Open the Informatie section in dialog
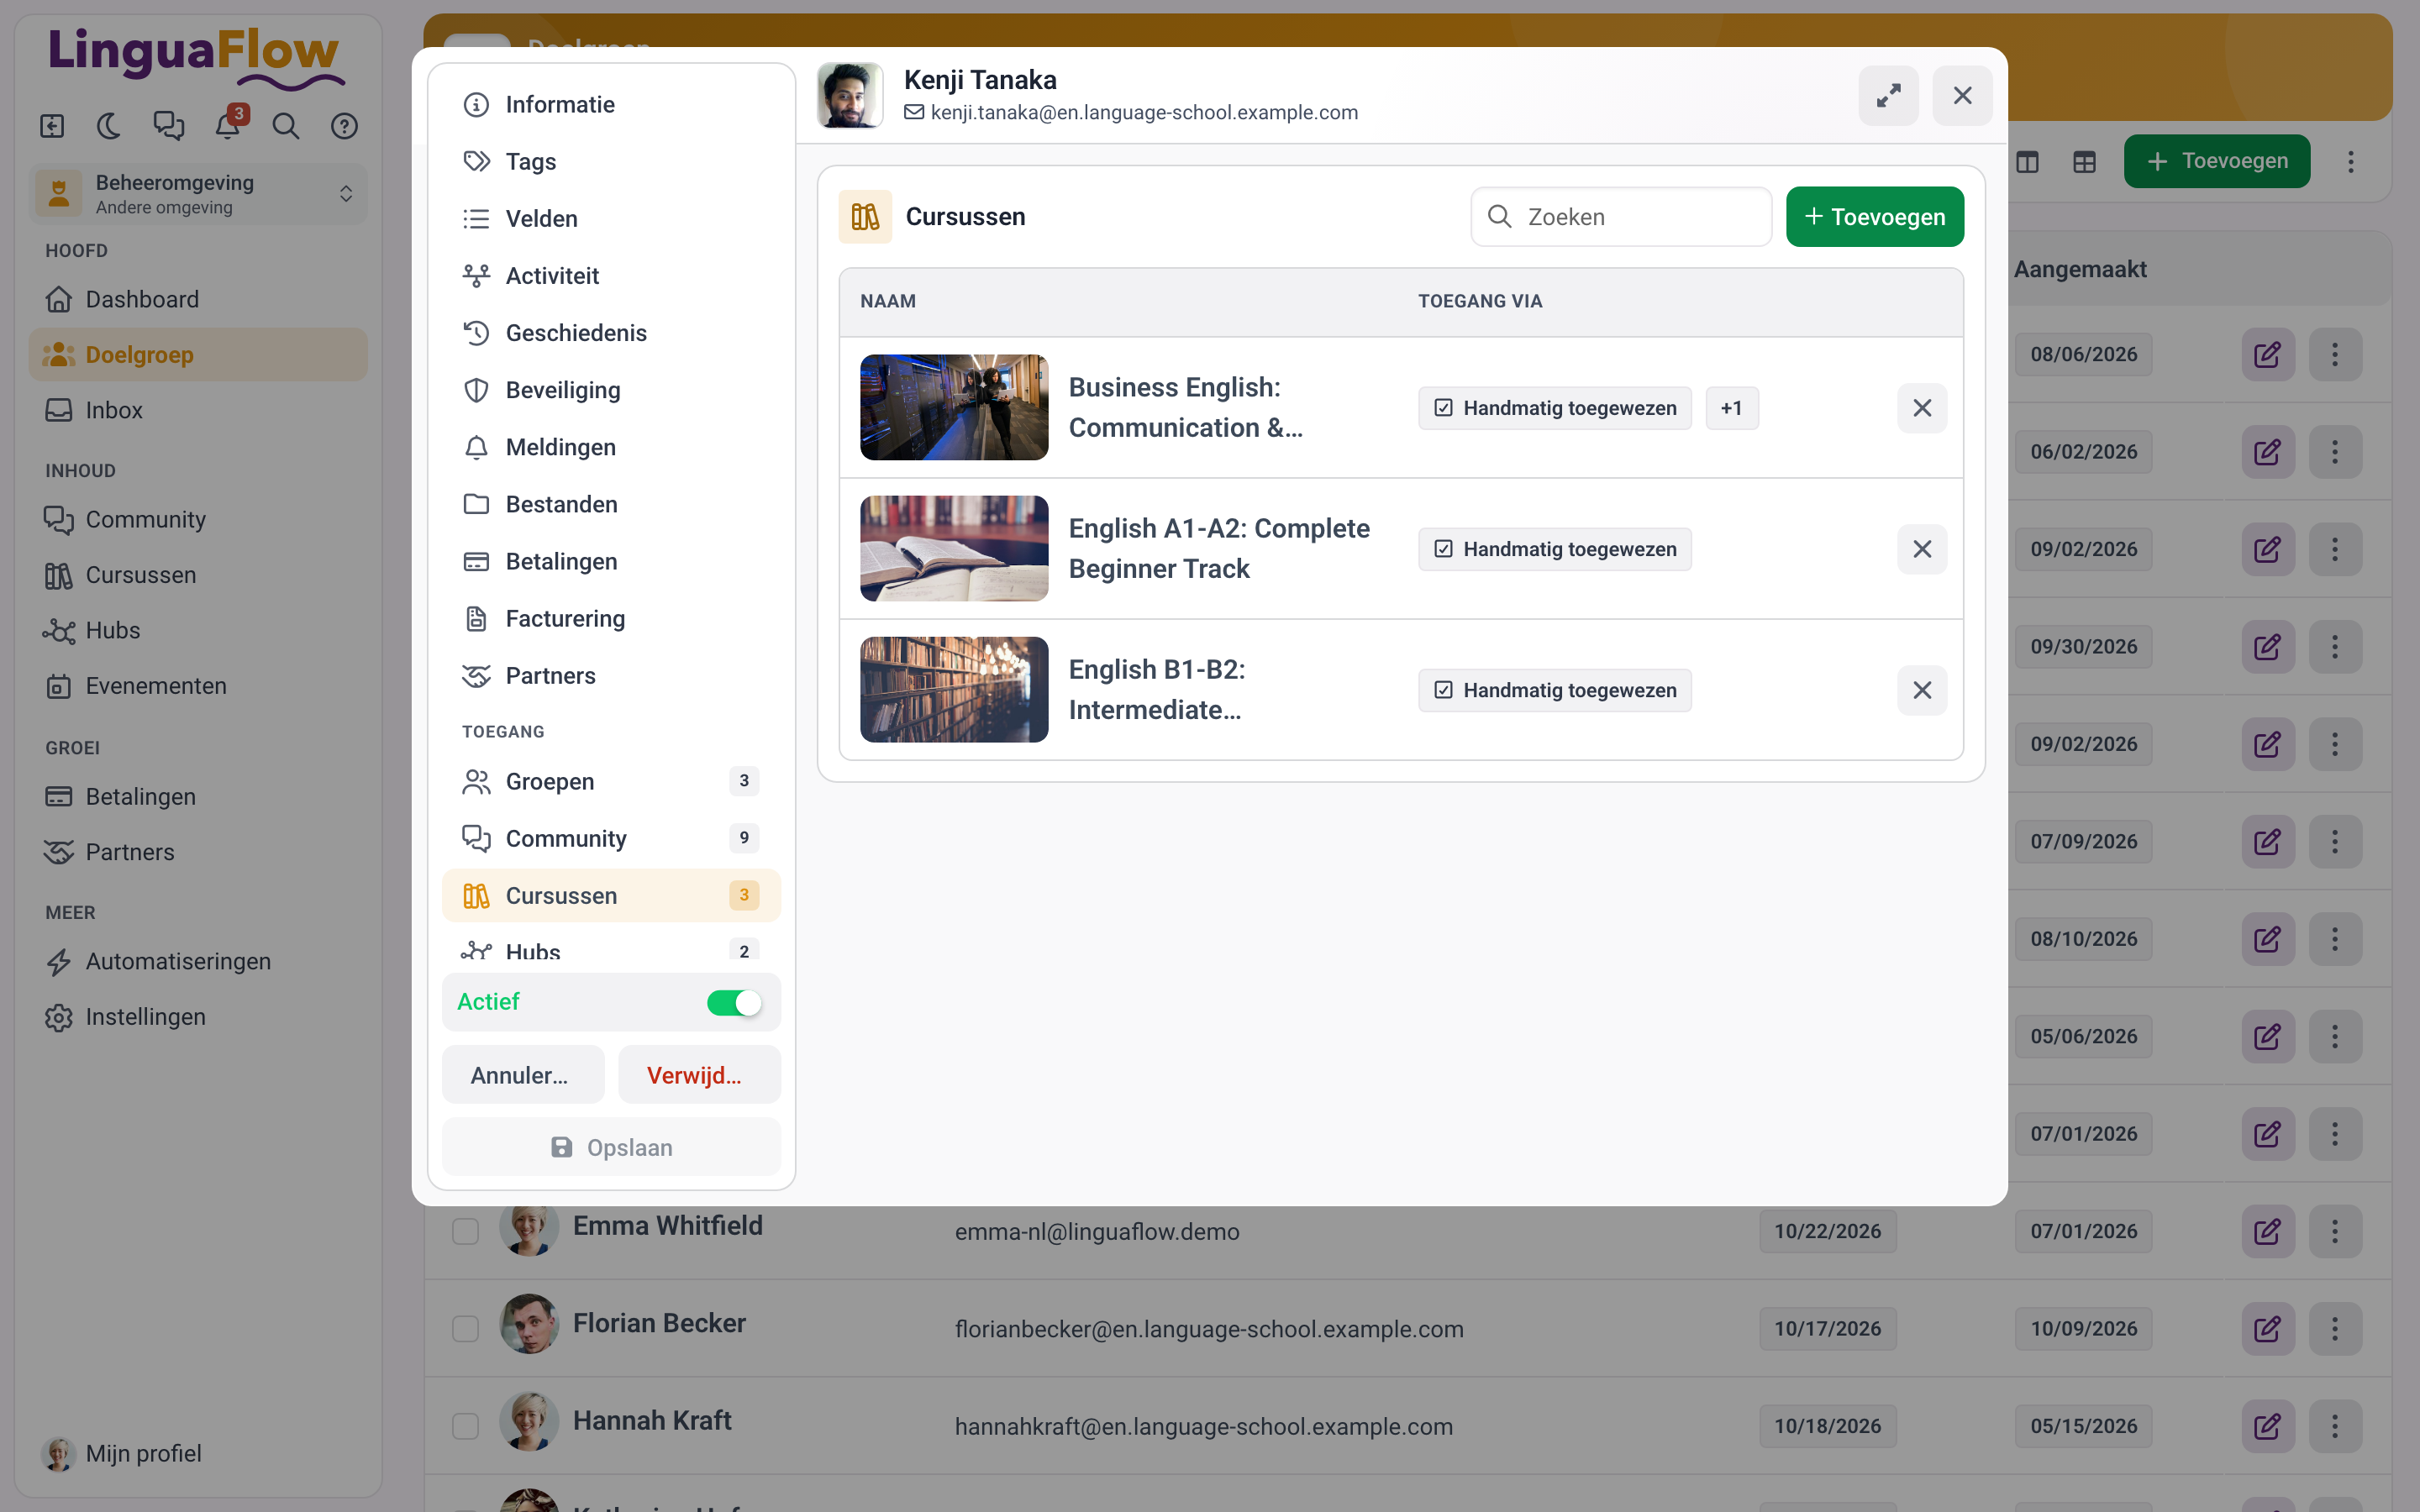 [611, 104]
